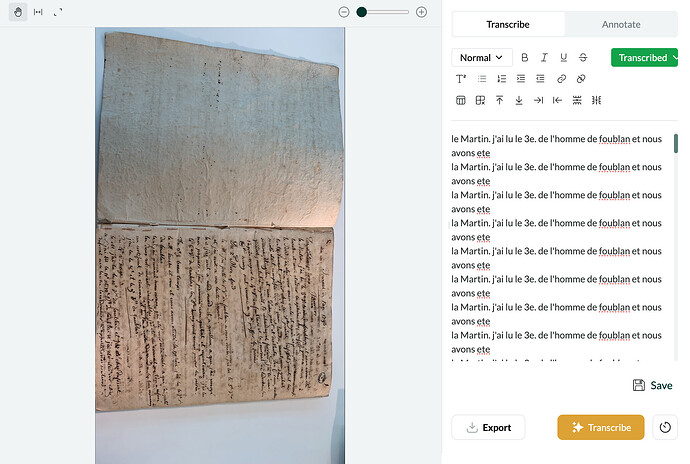Viewport: 690px width, 464px height.
Task: Open the version history icon
Action: pyautogui.click(x=665, y=427)
